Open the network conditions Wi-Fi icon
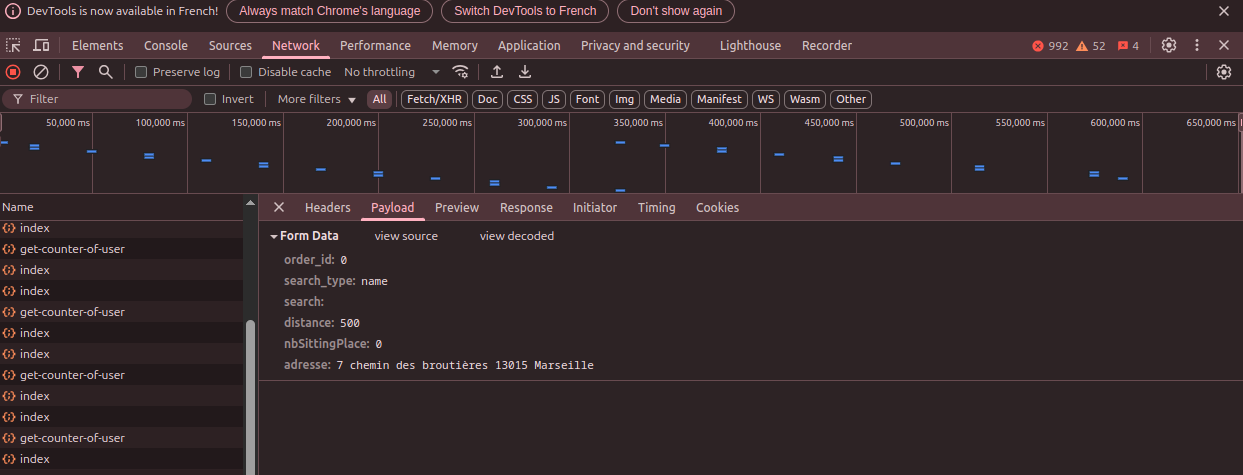 tap(461, 72)
